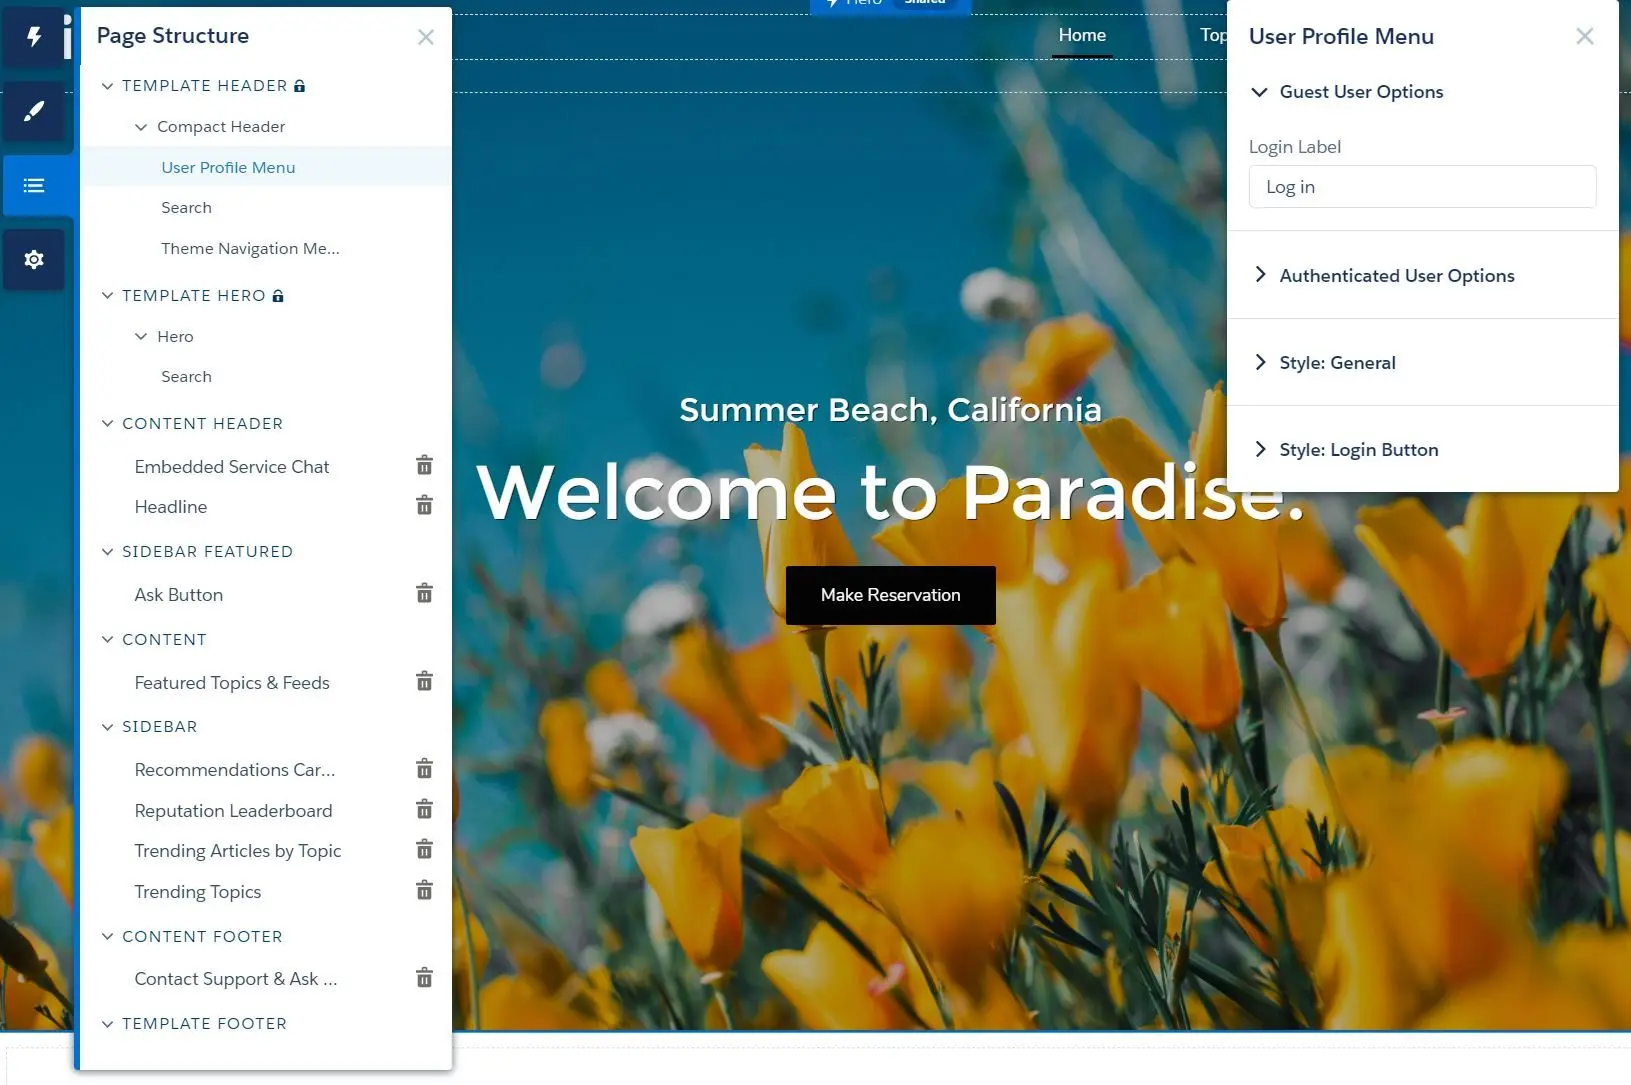The width and height of the screenshot is (1631, 1085).
Task: Select the Ask Button item
Action: 179,595
